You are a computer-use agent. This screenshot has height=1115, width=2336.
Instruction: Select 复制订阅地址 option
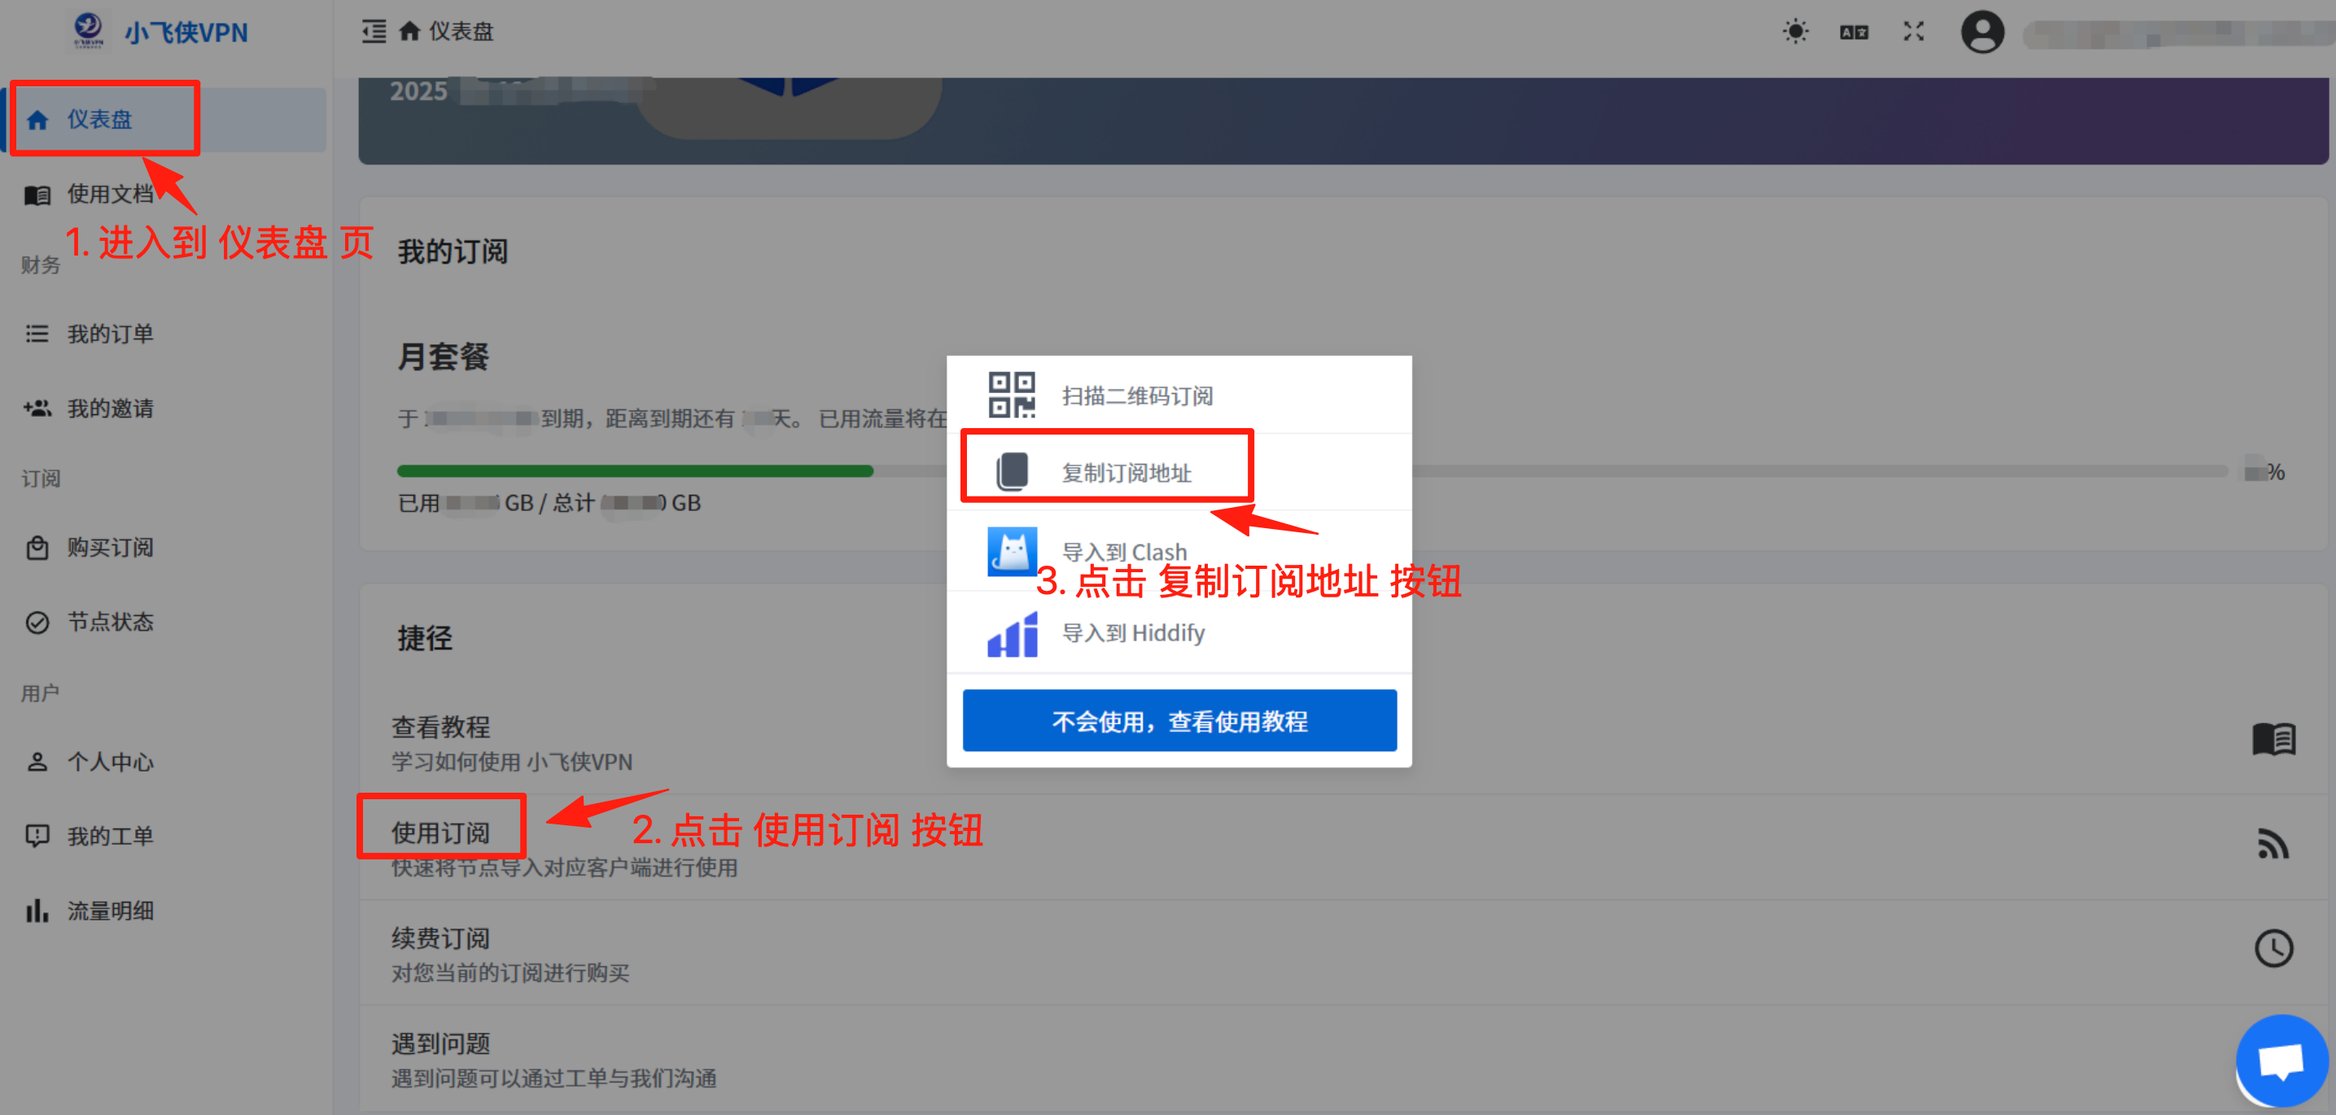1126,472
